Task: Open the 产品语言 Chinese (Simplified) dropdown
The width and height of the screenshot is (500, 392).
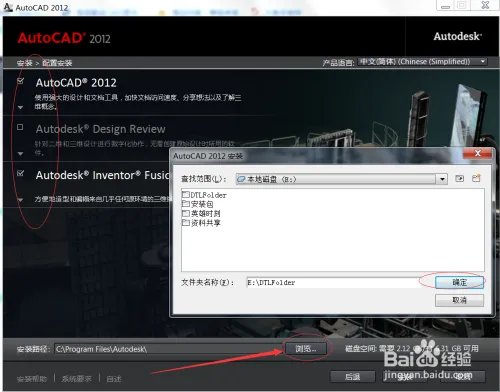Action: (x=422, y=62)
